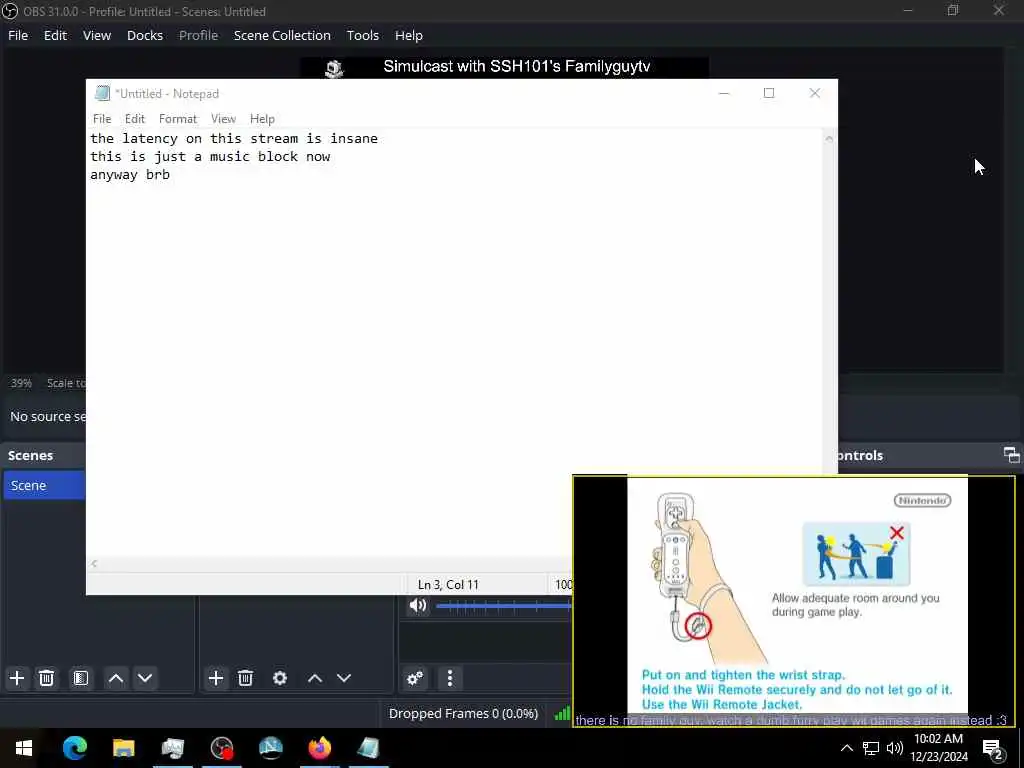This screenshot has width=1024, height=768.
Task: Click the OBS logo in the title bar
Action: click(x=10, y=11)
